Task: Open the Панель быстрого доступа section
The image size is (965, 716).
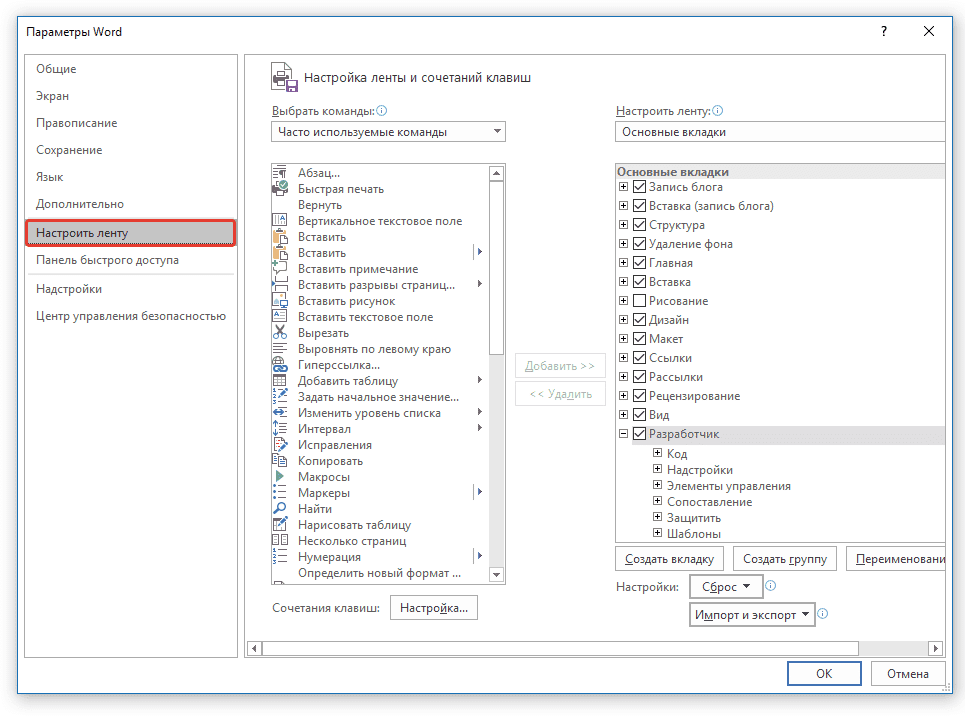Action: pyautogui.click(x=107, y=260)
